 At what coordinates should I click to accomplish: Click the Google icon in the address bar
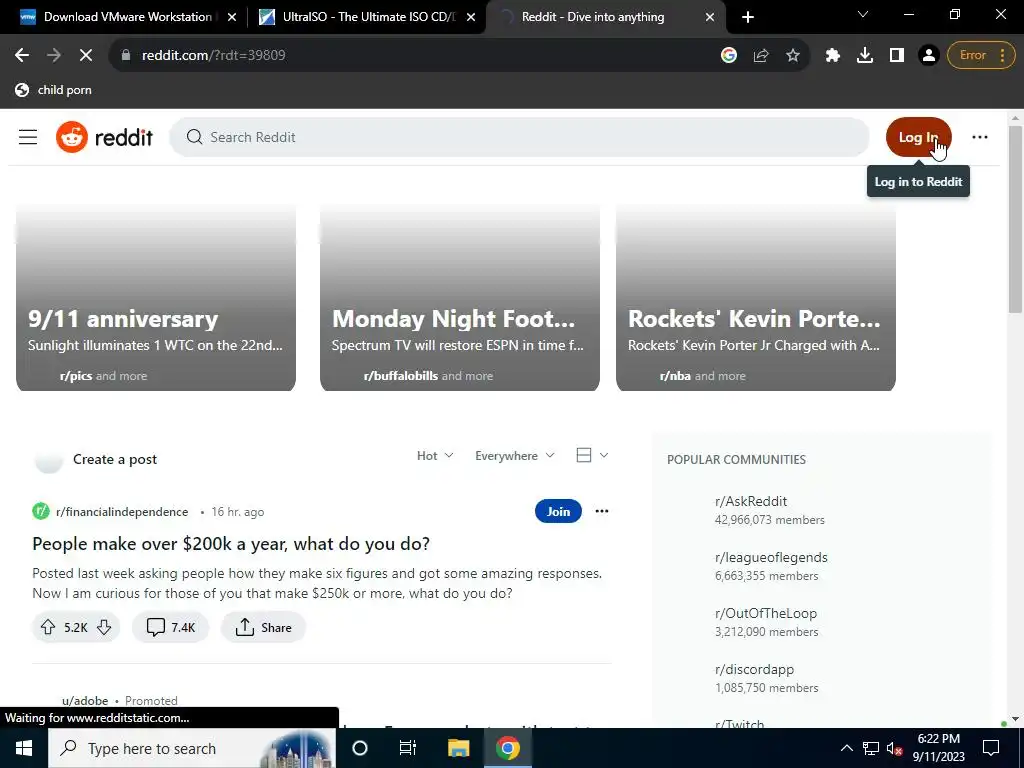tap(729, 56)
